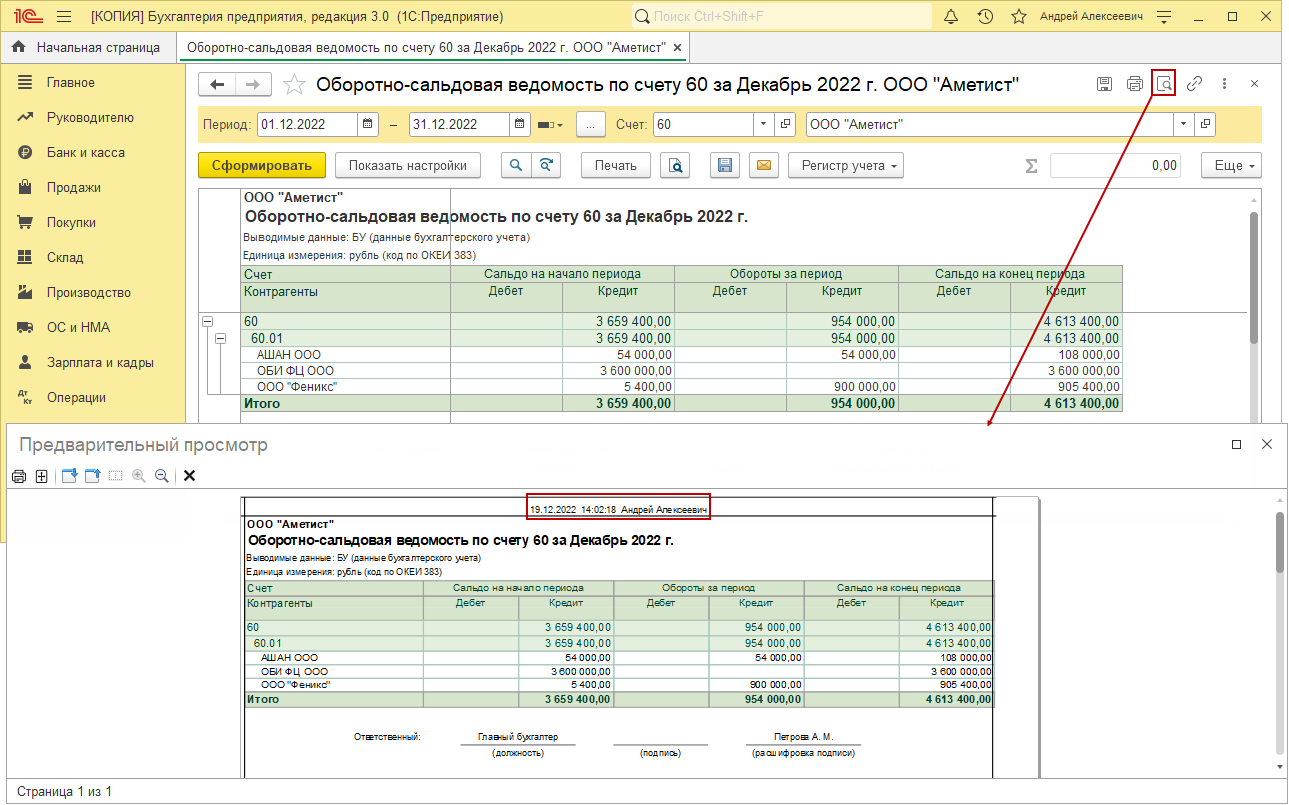The height and width of the screenshot is (805, 1289).
Task: Click the ellipsis period selection button
Action: coord(592,125)
